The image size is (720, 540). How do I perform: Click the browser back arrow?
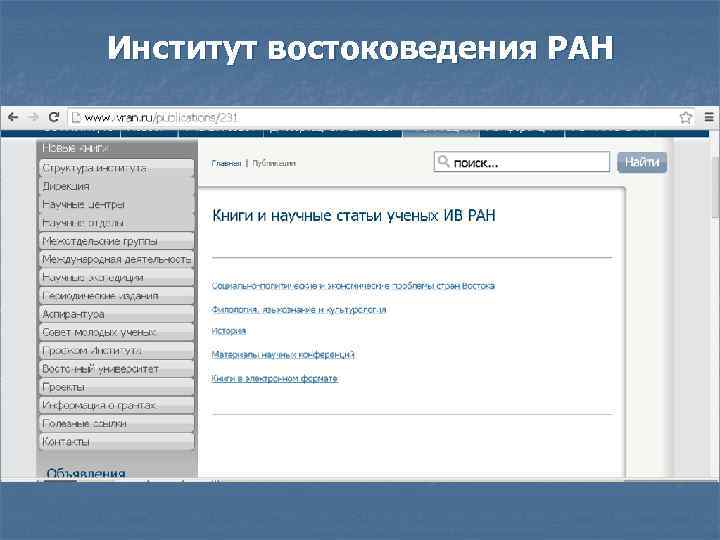click(x=13, y=117)
